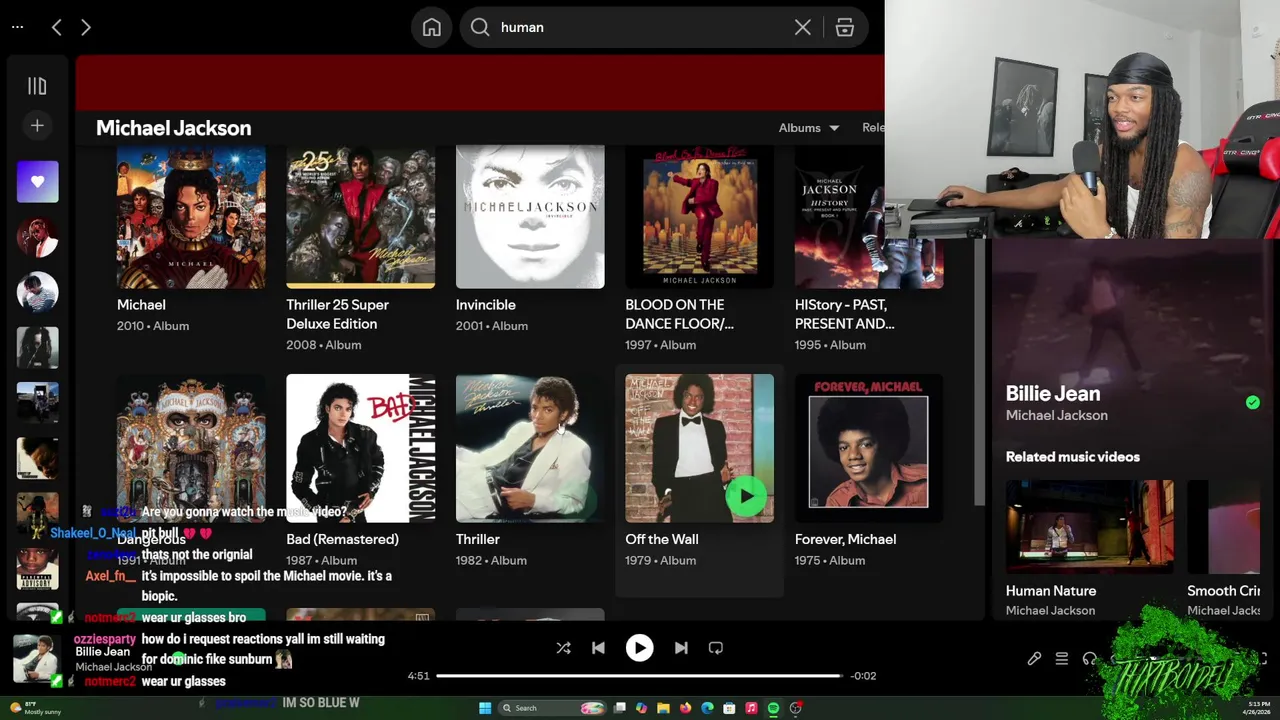The height and width of the screenshot is (720, 1280).
Task: Click the Windows taskbar Search box
Action: (x=553, y=708)
